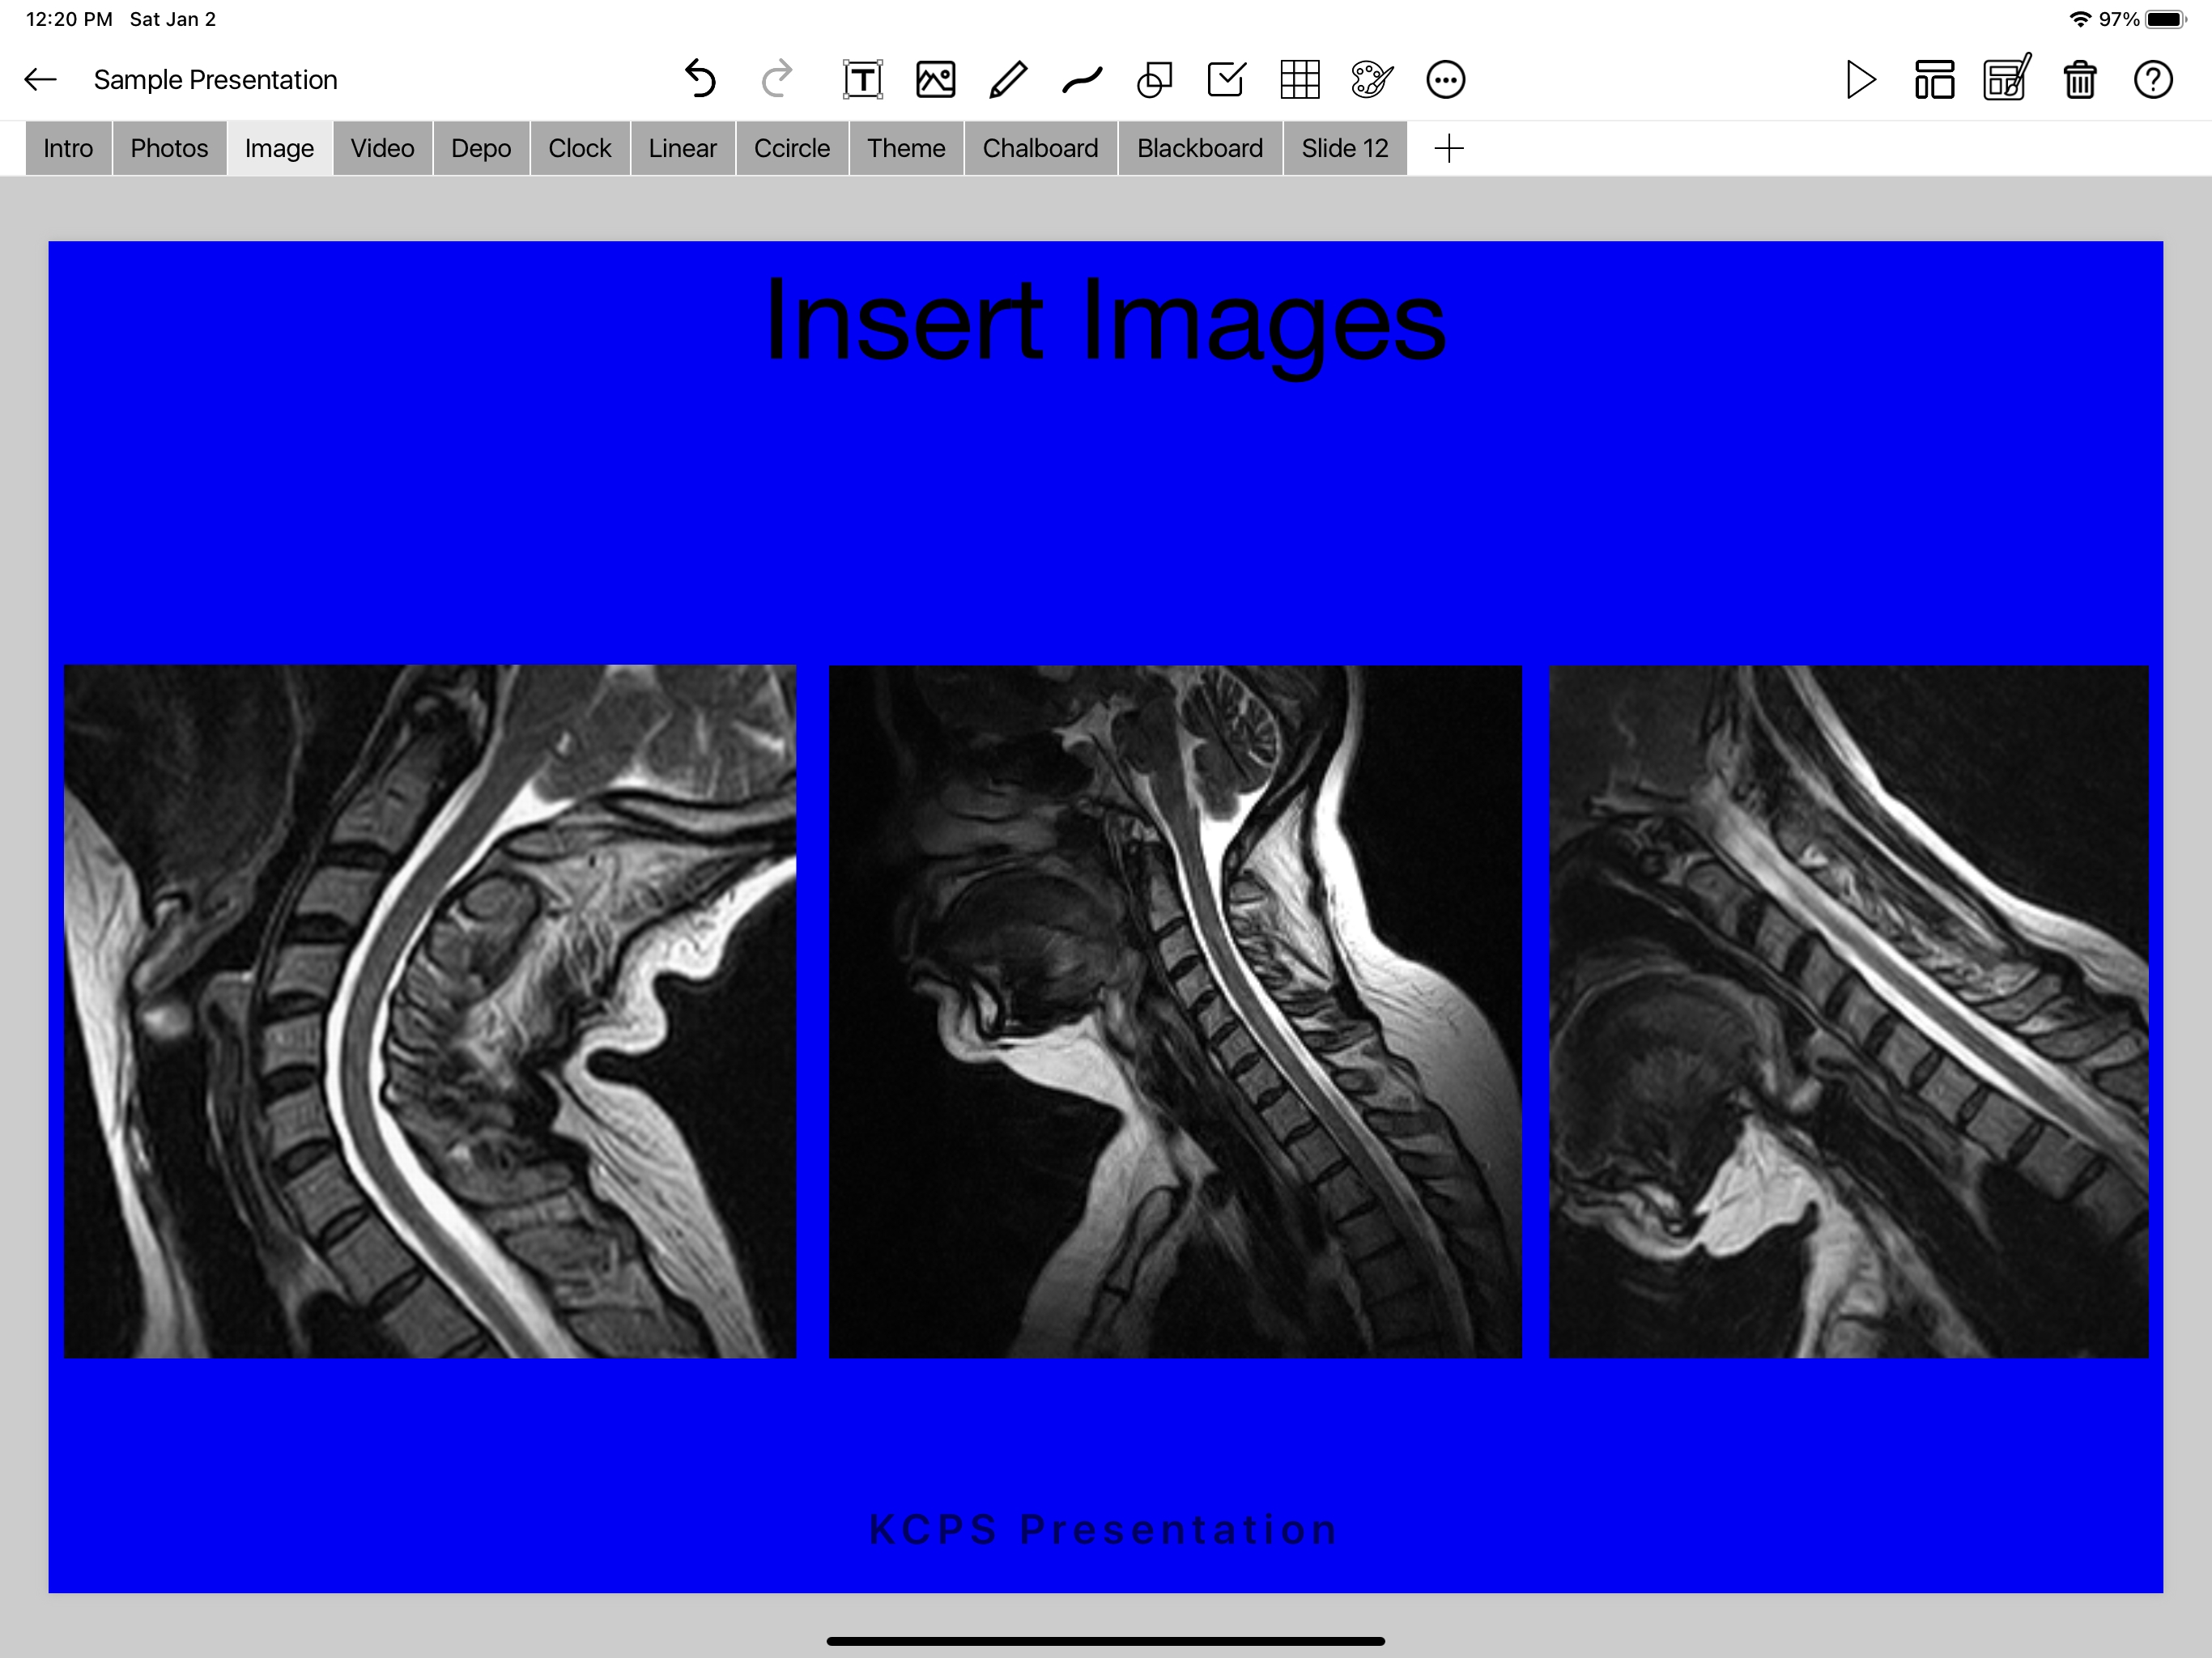Switch to the Slide 12 tab
2212x1658 pixels.
click(1345, 149)
